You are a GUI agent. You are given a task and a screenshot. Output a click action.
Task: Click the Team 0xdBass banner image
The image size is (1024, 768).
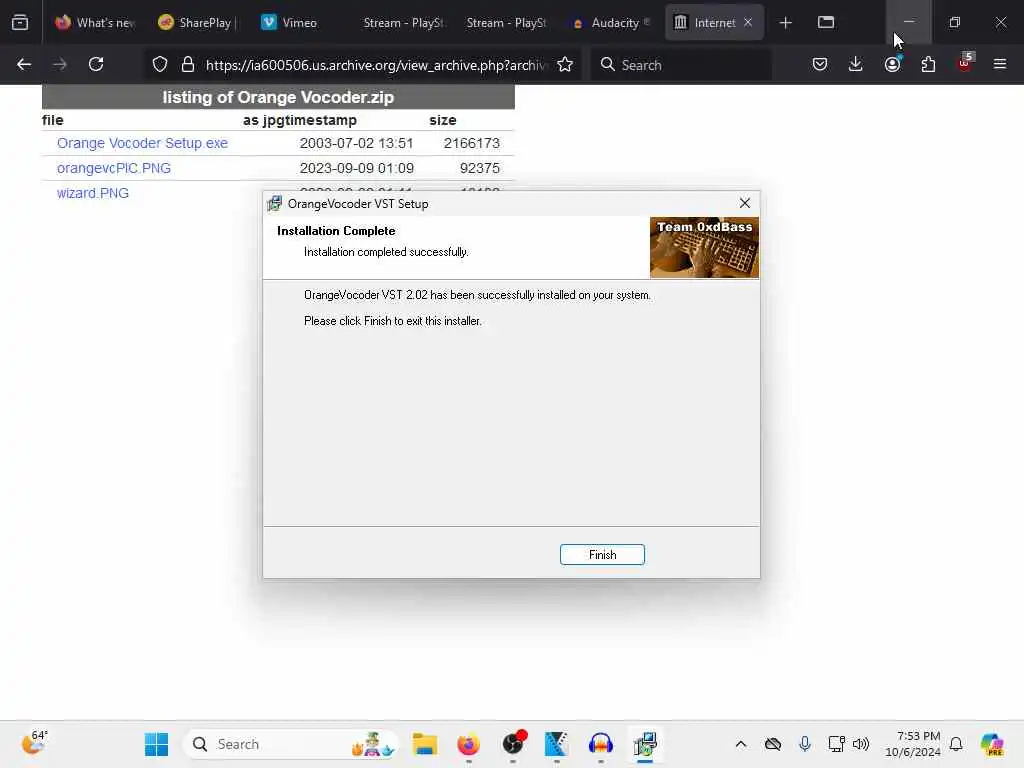[x=704, y=248]
